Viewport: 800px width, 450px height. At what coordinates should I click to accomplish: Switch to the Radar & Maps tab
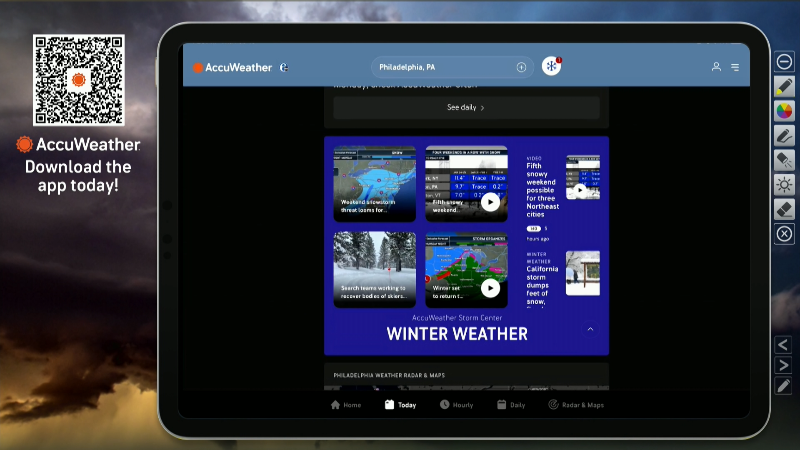tap(576, 405)
